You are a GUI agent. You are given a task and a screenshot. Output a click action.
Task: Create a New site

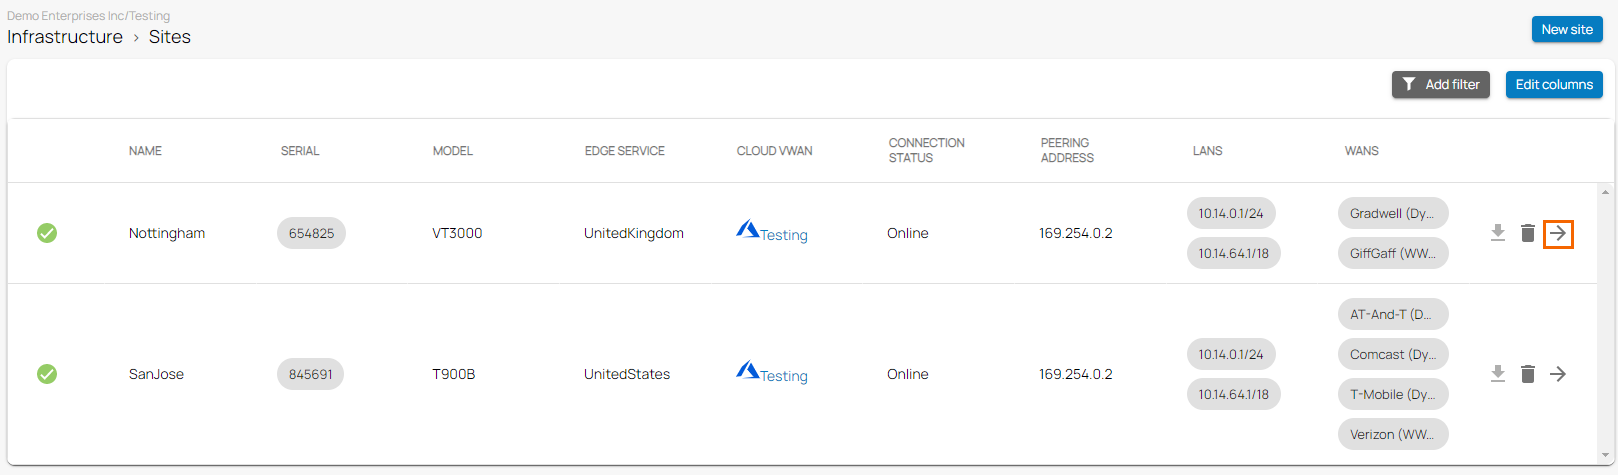pos(1566,30)
